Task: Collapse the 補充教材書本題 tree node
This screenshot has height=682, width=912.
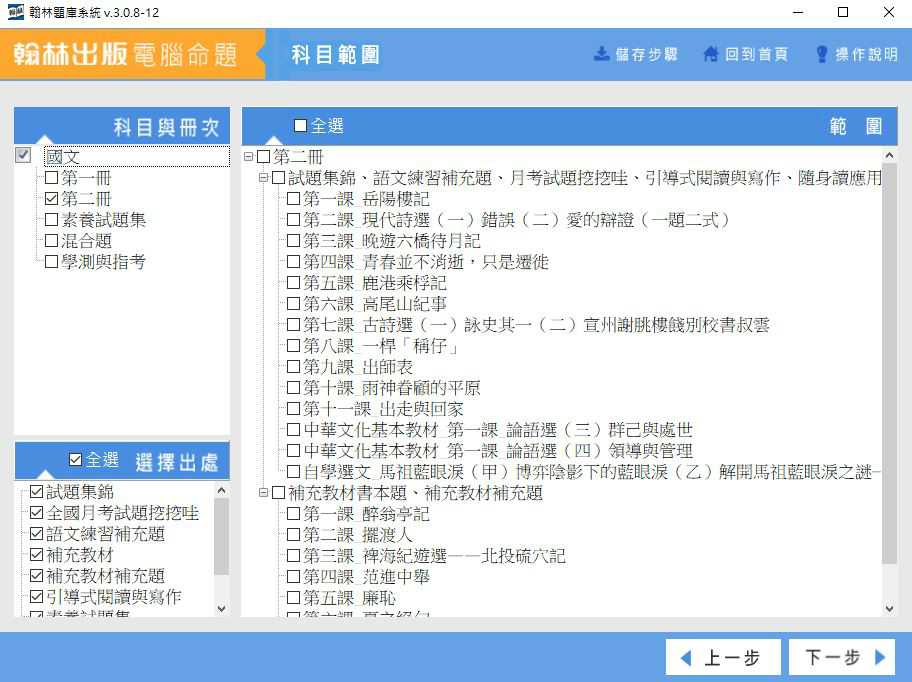Action: point(263,493)
